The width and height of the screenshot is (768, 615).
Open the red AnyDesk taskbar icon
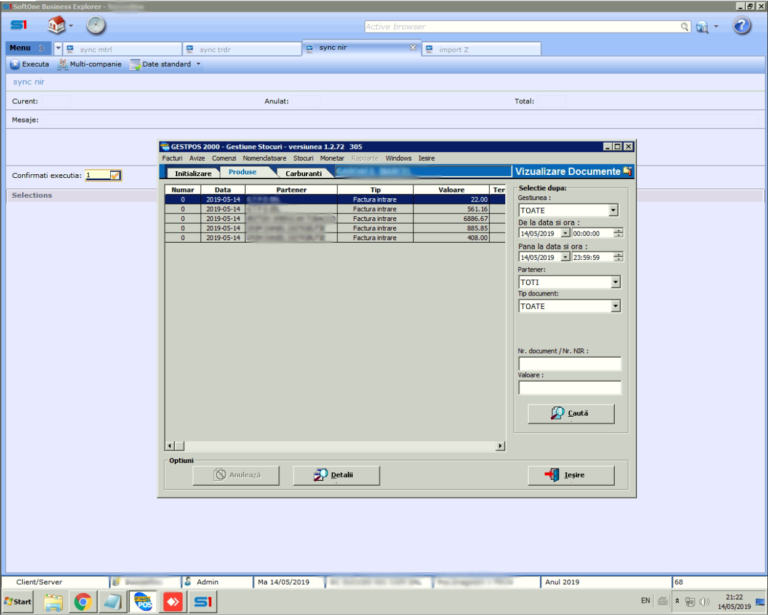(172, 602)
